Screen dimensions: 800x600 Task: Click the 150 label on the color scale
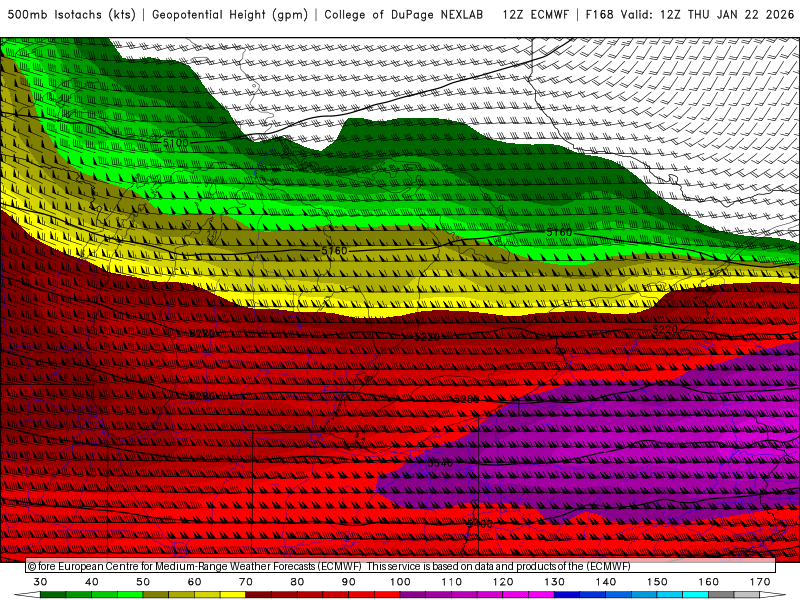click(657, 582)
